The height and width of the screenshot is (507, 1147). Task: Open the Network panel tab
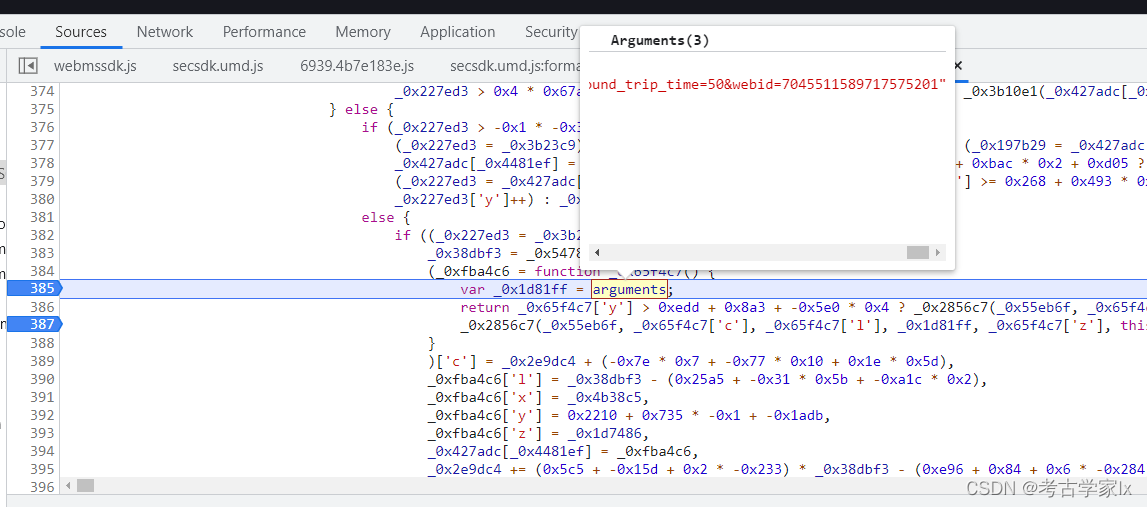(165, 31)
